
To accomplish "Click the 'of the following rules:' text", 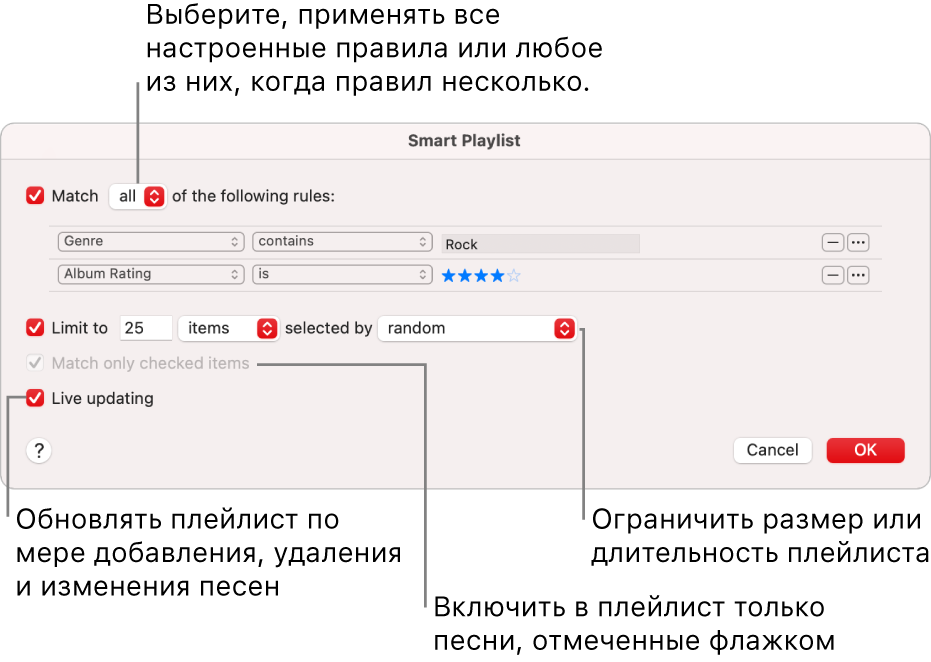I will coord(254,197).
